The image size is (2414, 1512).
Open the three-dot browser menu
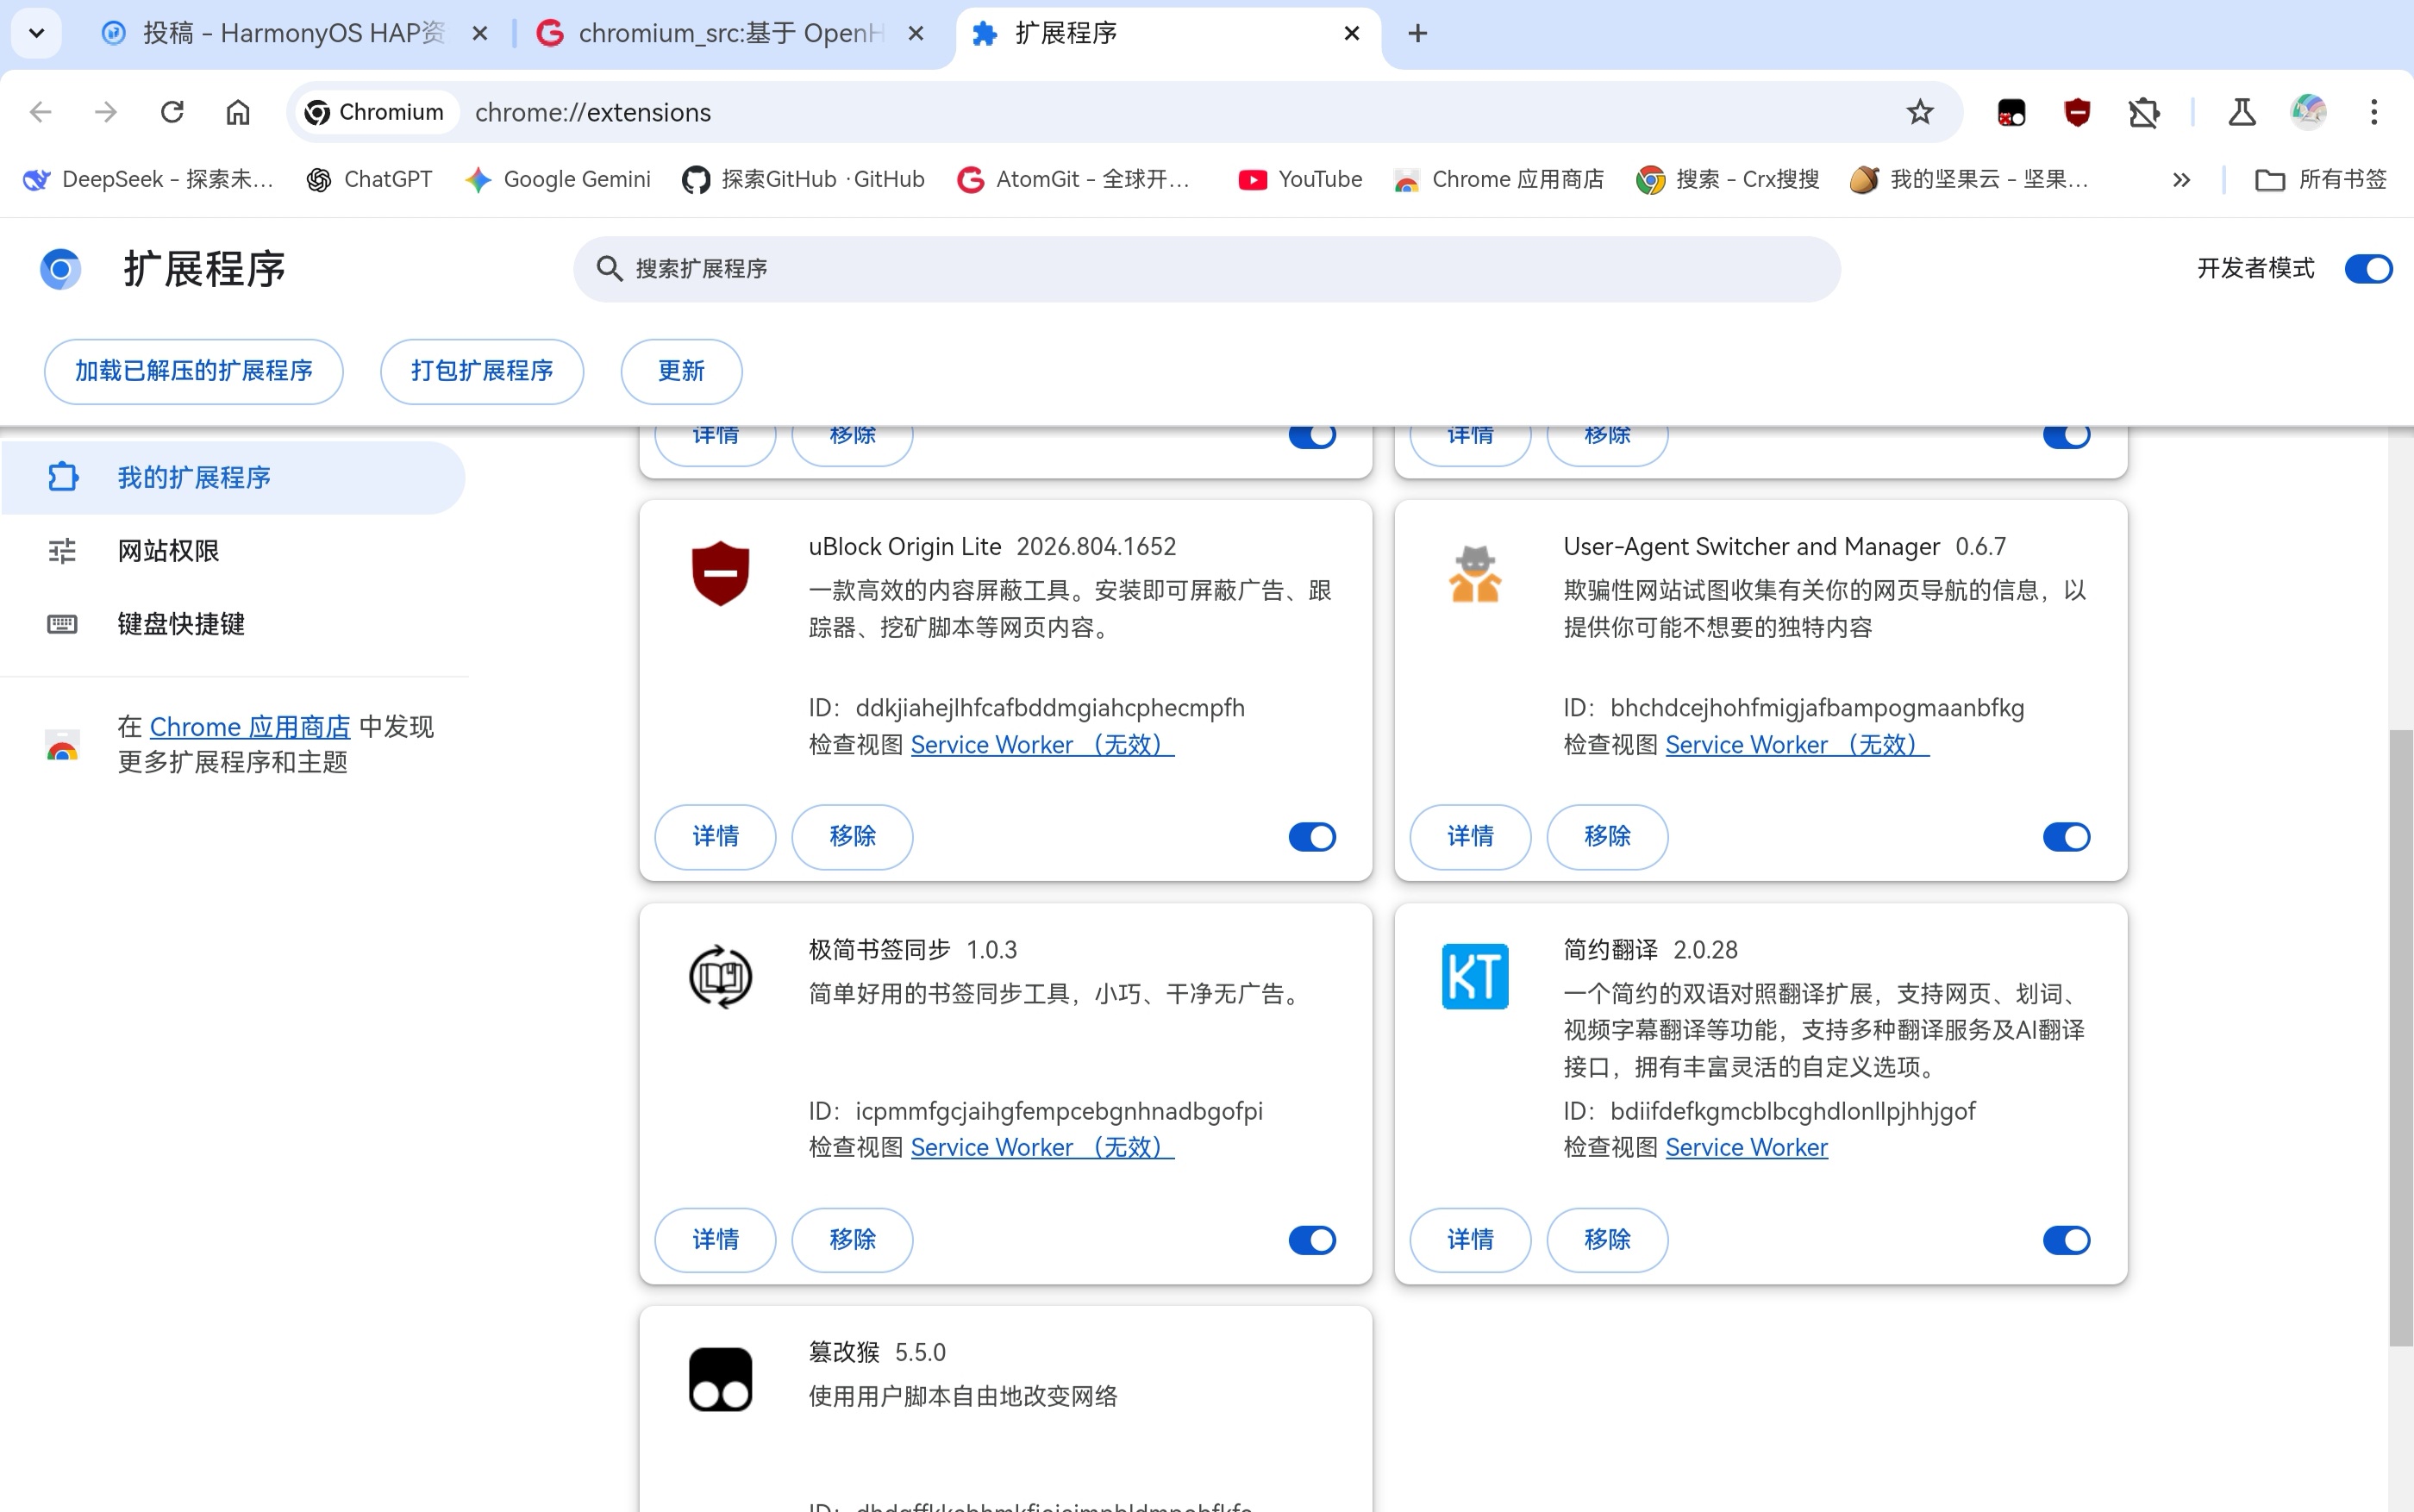coord(2374,112)
